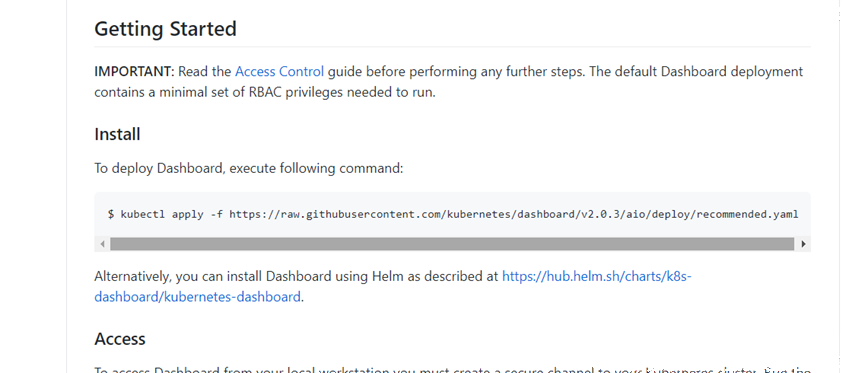The width and height of the screenshot is (865, 373).
Task: Click the bold IMPORTANT label
Action: pyautogui.click(x=134, y=72)
